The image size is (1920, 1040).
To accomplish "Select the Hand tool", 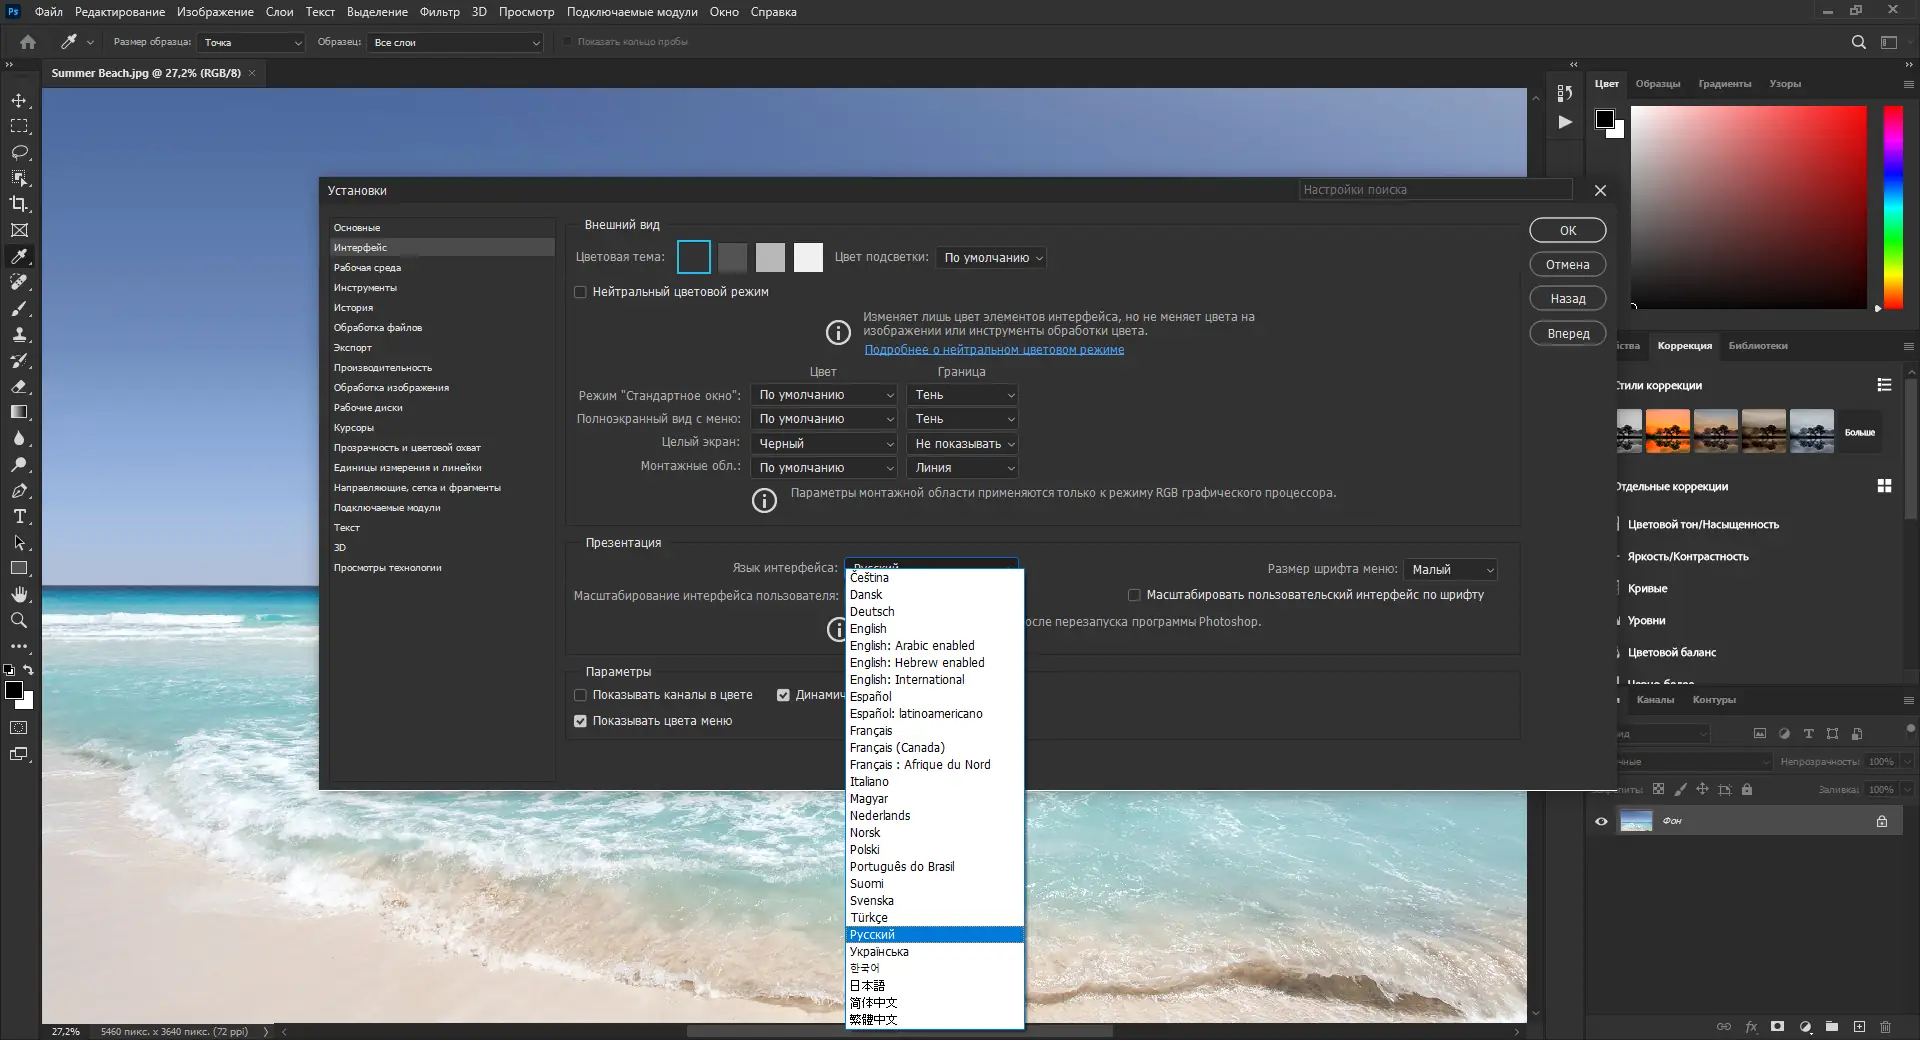I will (x=19, y=594).
